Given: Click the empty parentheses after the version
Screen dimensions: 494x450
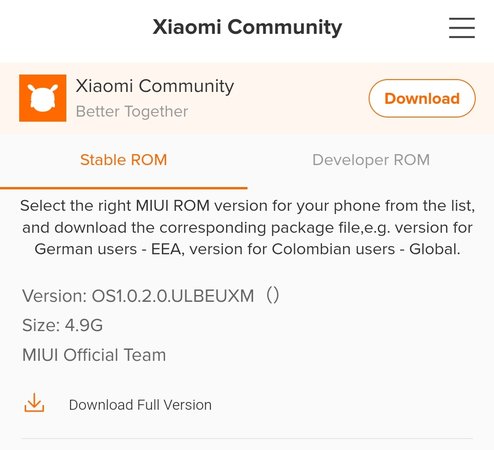Looking at the screenshot, I should tap(272, 295).
